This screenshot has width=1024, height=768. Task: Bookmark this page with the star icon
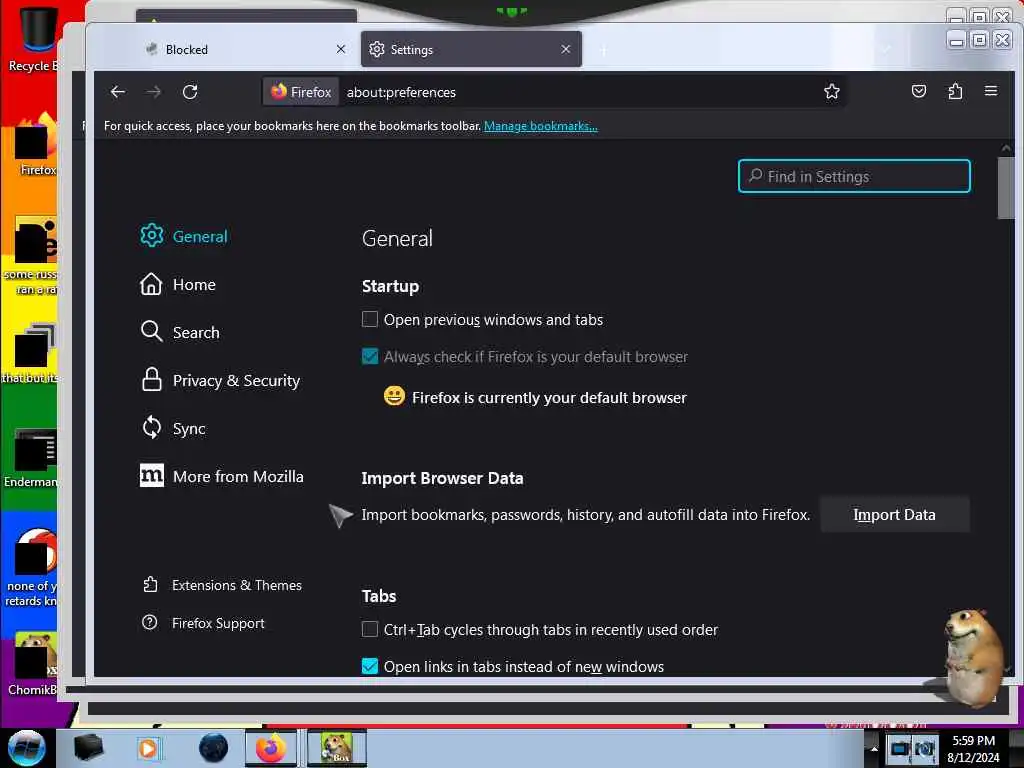[831, 91]
